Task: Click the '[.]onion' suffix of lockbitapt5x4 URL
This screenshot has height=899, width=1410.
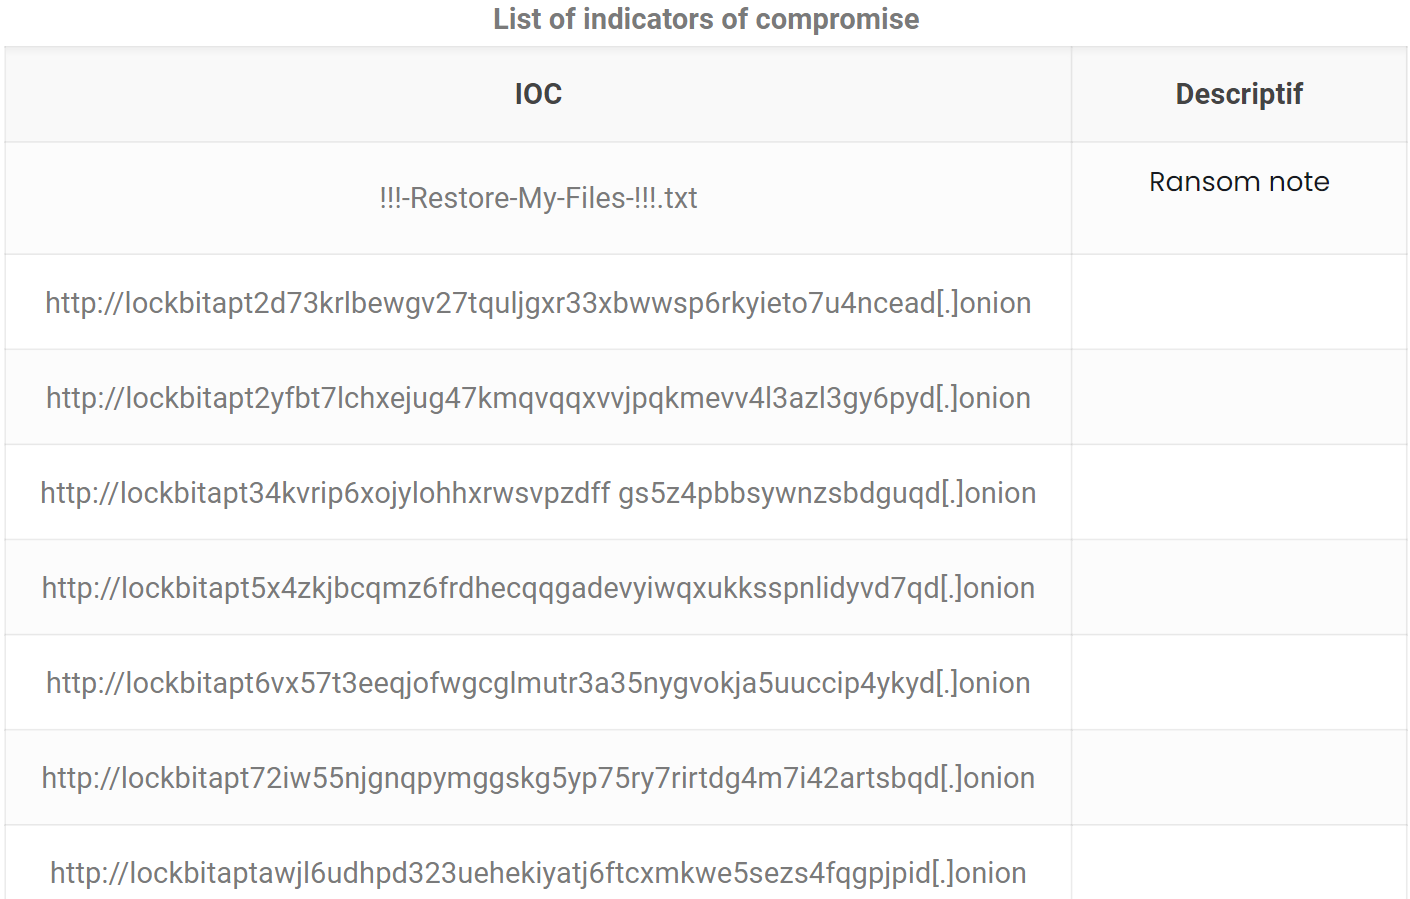Action: tap(987, 588)
